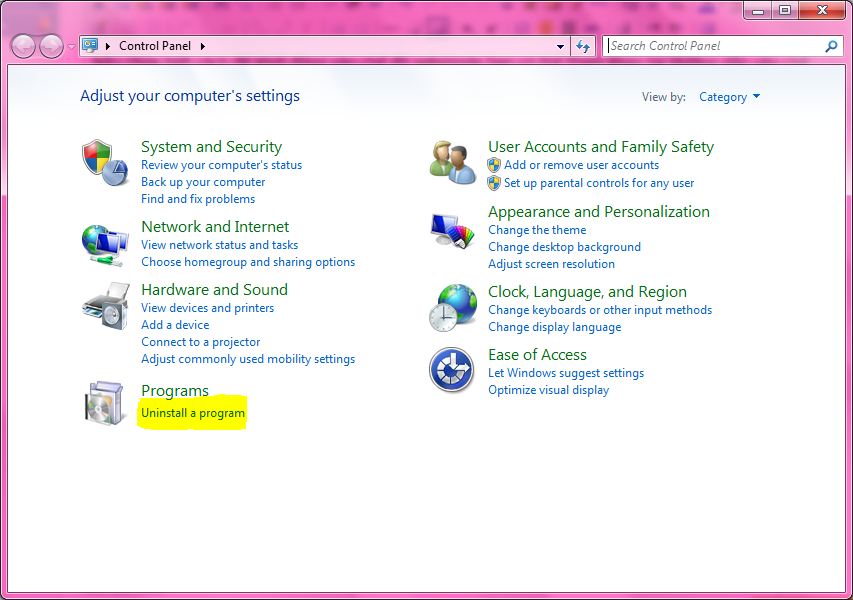Close the Control Panel window
853x600 pixels.
coord(822,10)
